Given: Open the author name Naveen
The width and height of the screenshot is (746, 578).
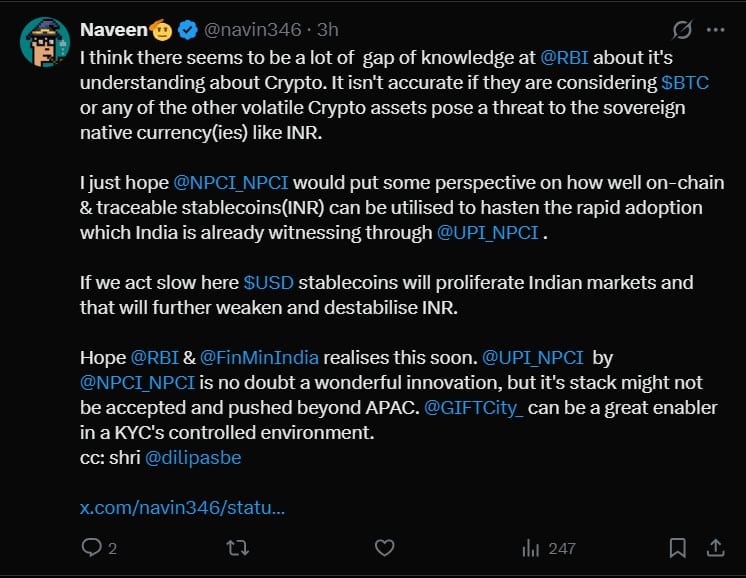Looking at the screenshot, I should tap(108, 30).
